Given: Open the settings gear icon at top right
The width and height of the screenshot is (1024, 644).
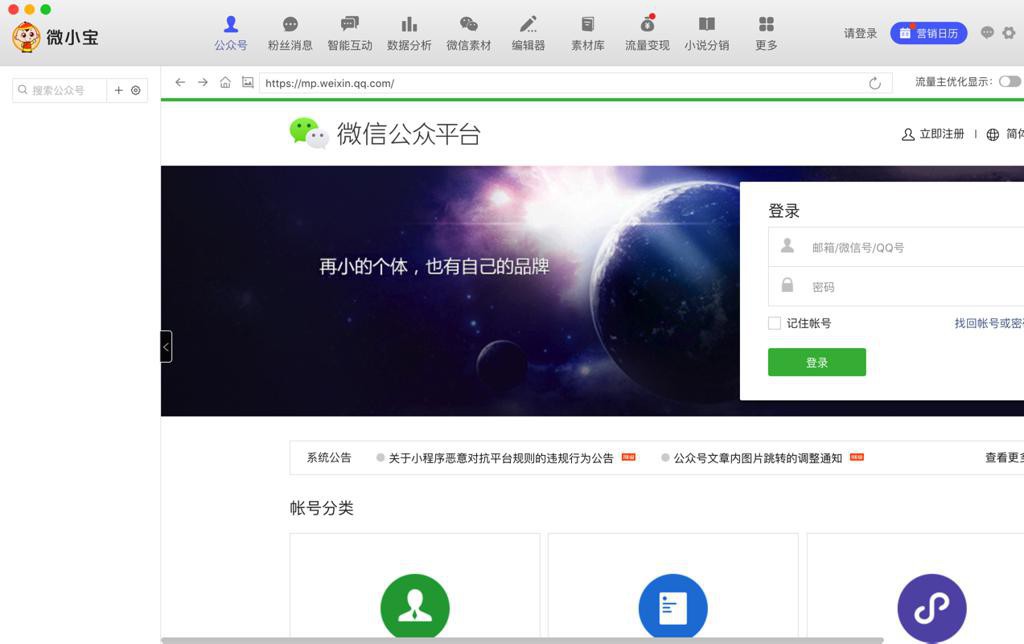Looking at the screenshot, I should tap(1009, 33).
